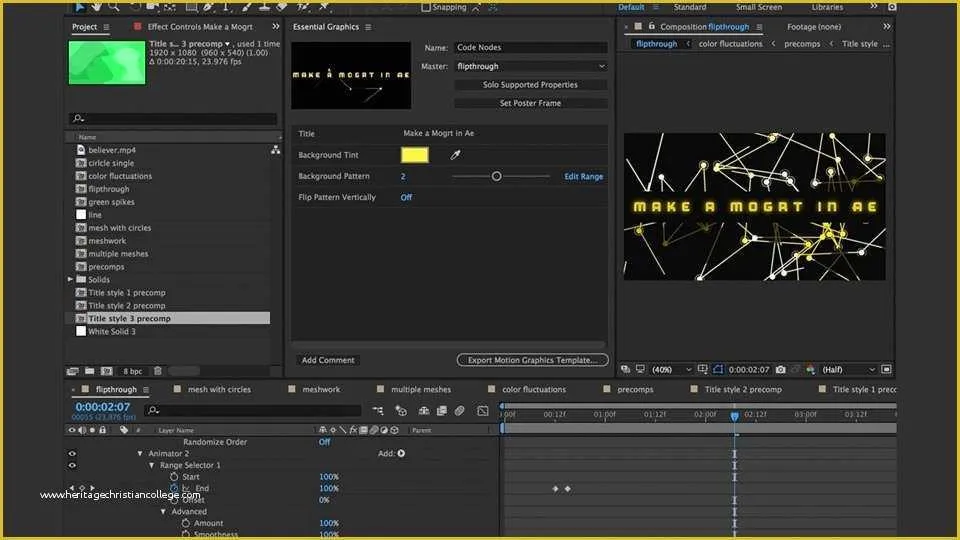Click the video eye column header icon
This screenshot has width=960, height=540.
[x=72, y=430]
